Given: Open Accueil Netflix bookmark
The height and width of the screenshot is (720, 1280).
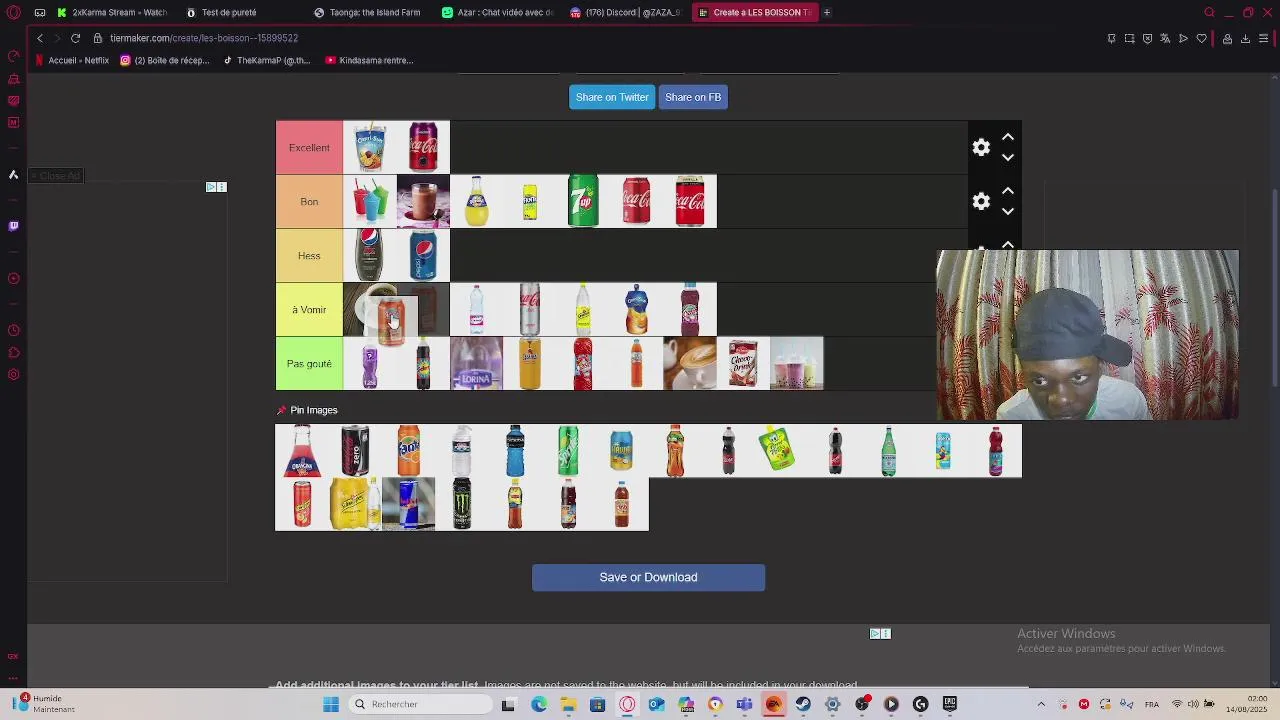Looking at the screenshot, I should (x=72, y=60).
